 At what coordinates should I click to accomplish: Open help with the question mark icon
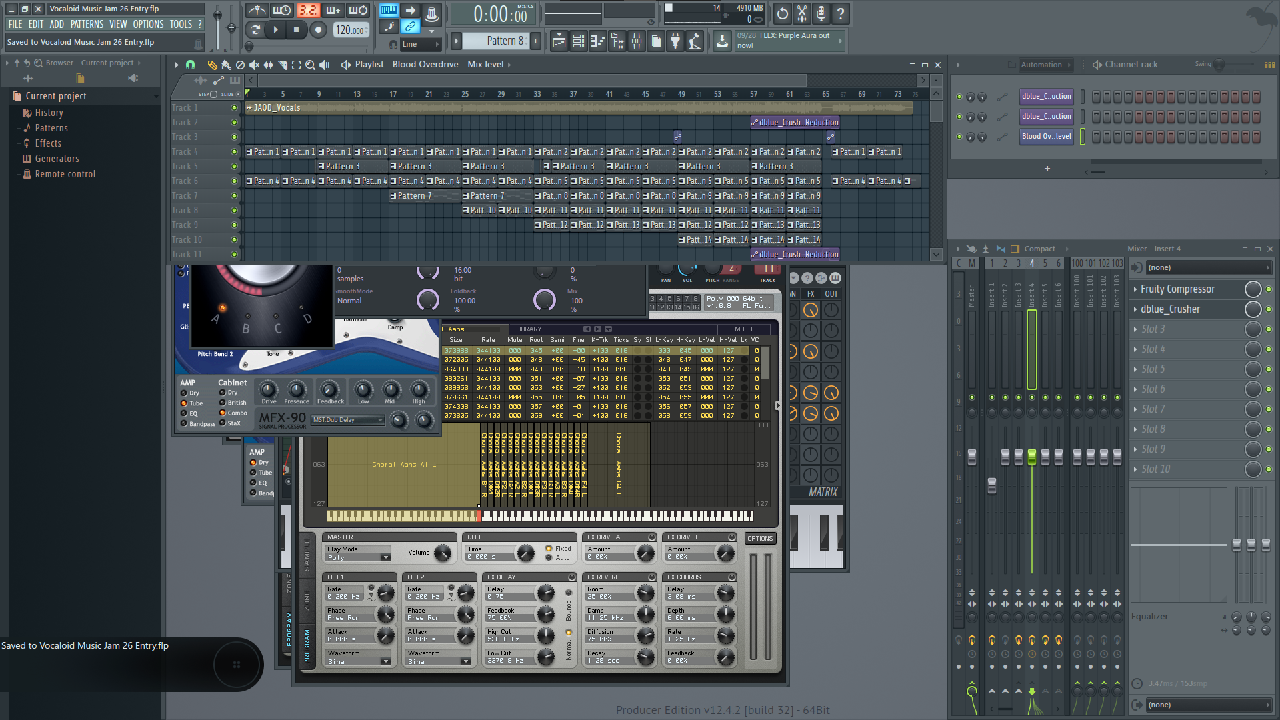840,14
